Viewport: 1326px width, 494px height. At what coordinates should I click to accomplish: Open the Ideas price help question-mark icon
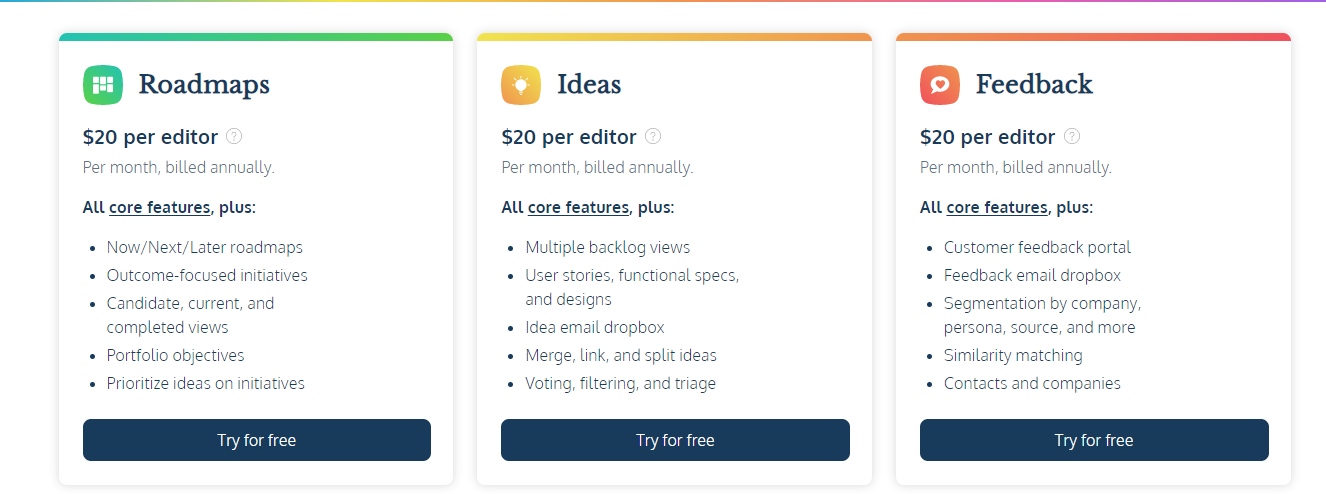click(653, 136)
